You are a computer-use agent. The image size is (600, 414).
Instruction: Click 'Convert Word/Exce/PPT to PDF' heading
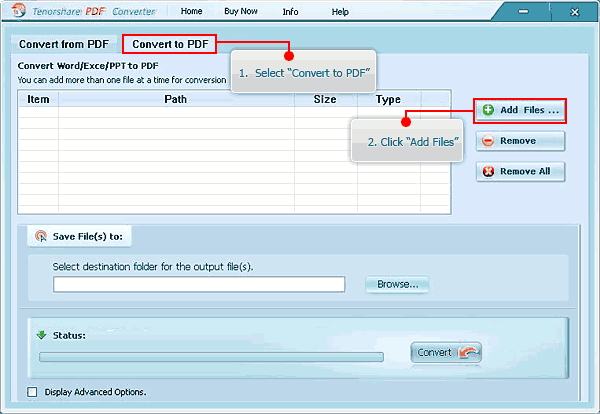coord(88,66)
